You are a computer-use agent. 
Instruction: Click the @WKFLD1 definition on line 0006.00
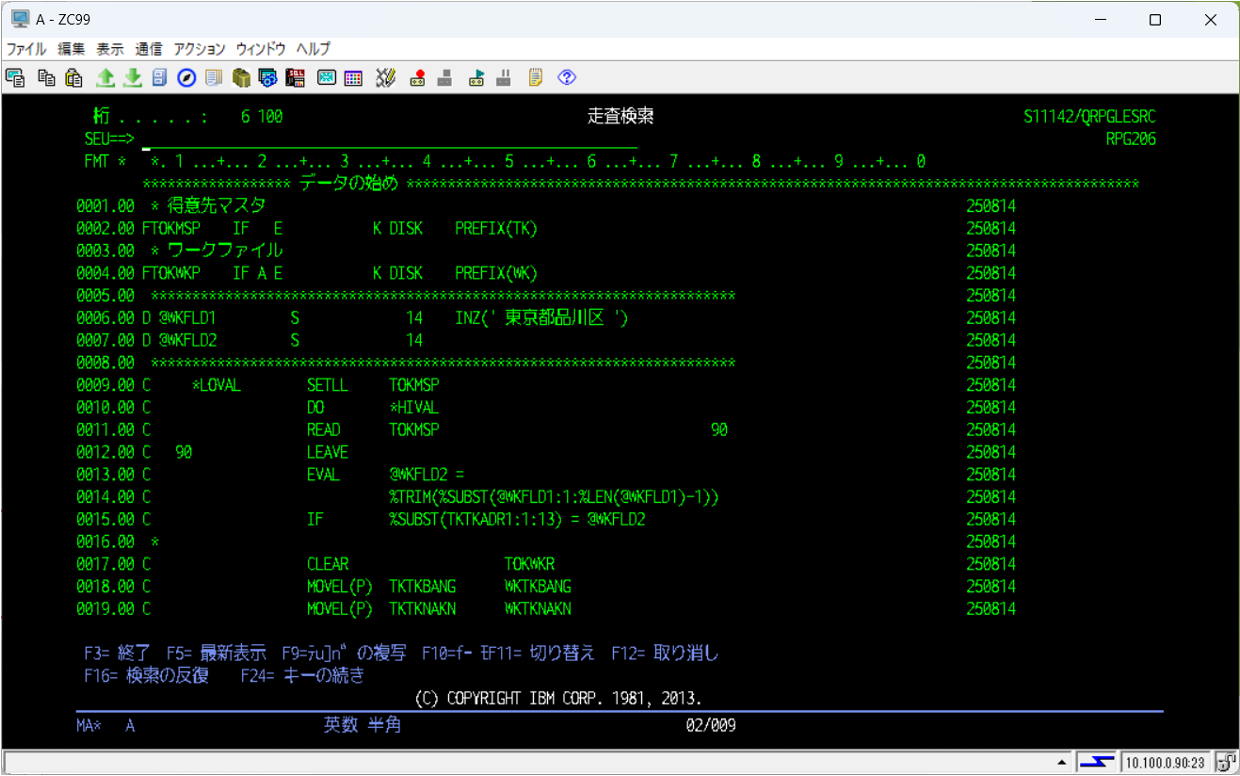tap(187, 318)
